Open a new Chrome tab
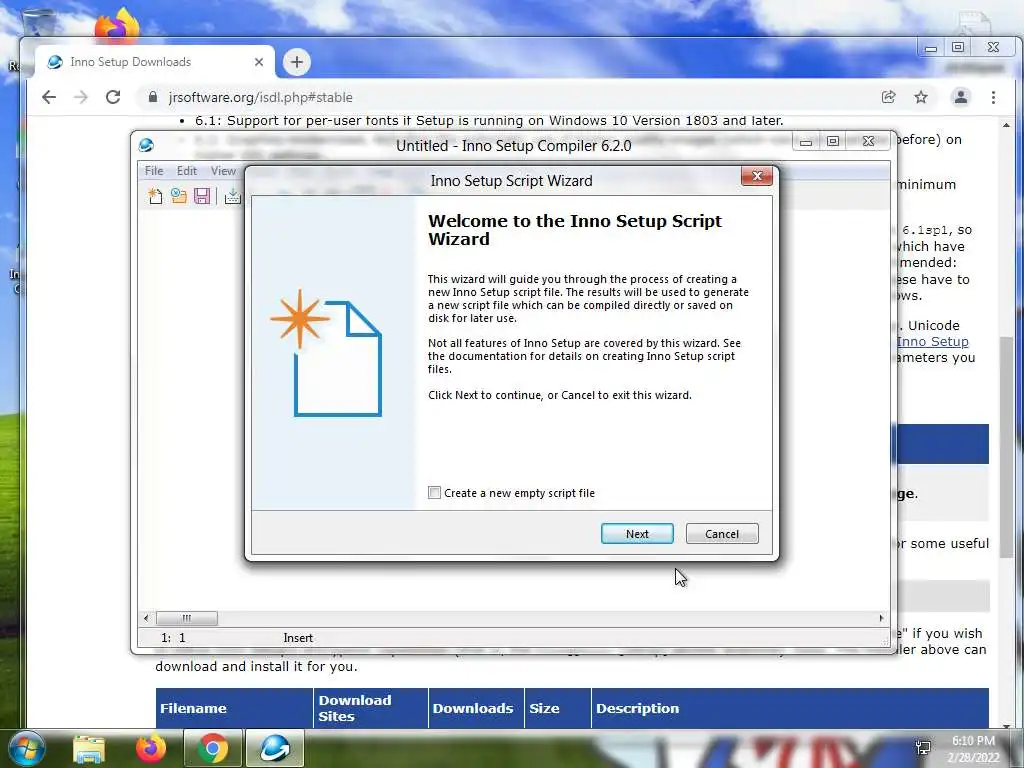Image resolution: width=1024 pixels, height=768 pixels. point(296,62)
